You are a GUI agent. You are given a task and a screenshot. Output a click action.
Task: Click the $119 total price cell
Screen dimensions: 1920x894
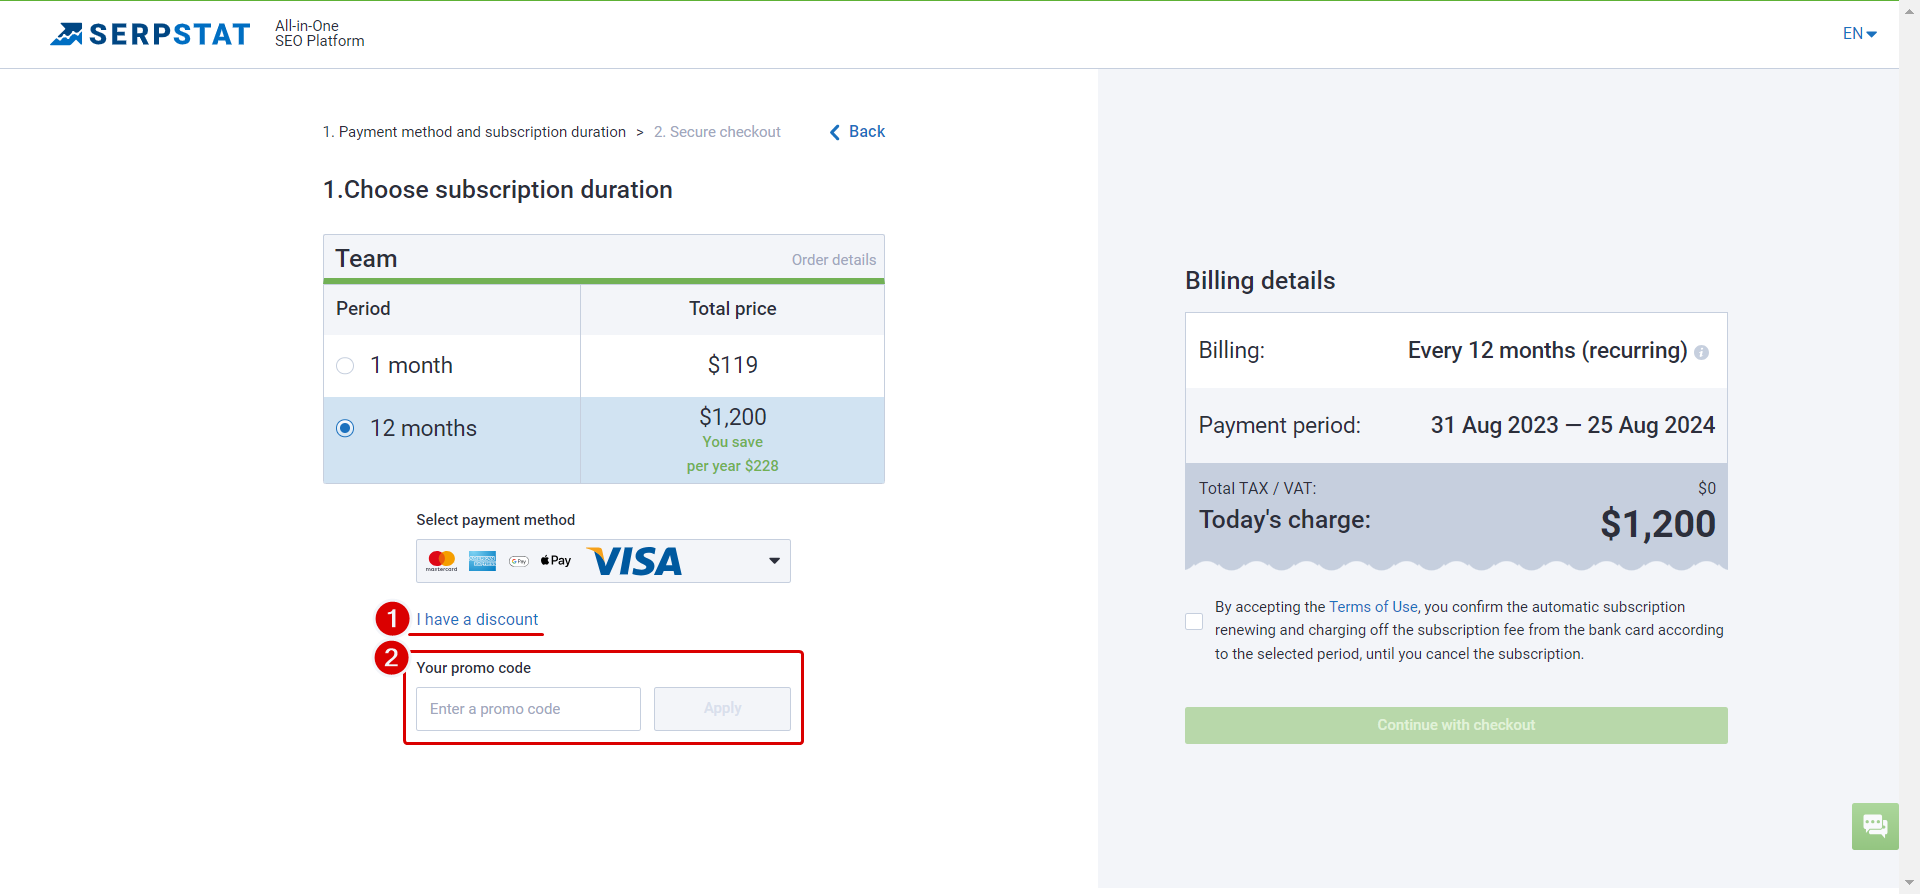point(733,366)
